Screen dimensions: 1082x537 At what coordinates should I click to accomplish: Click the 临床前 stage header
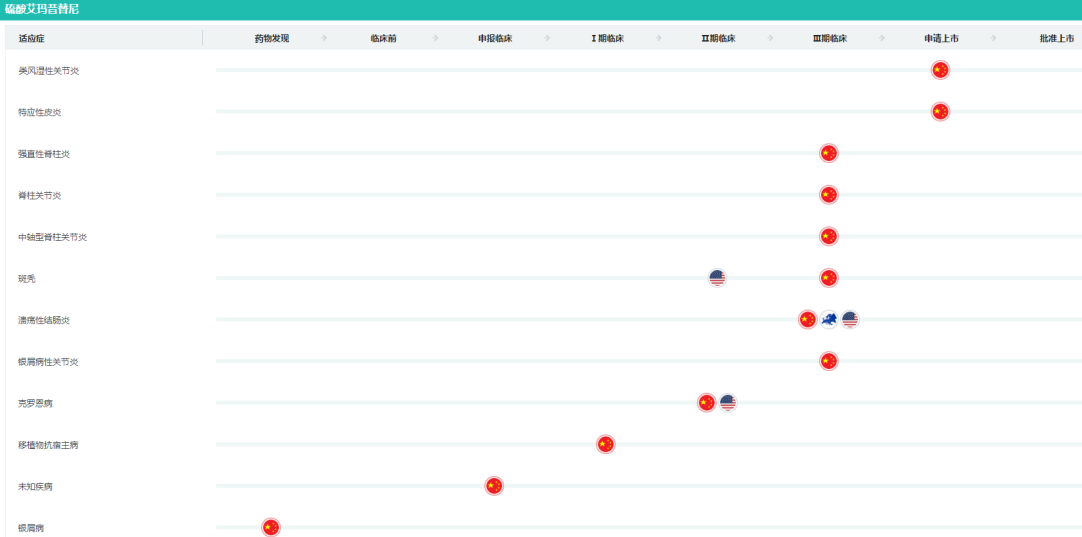point(384,39)
